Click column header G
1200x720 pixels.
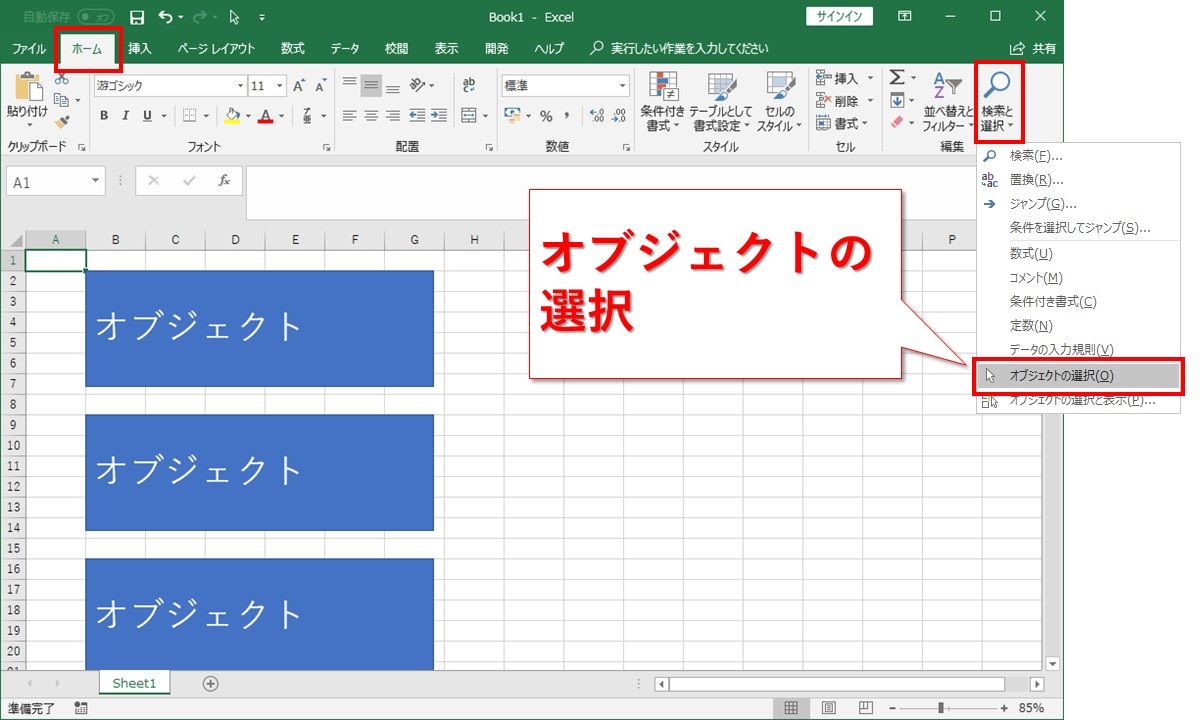[x=414, y=239]
